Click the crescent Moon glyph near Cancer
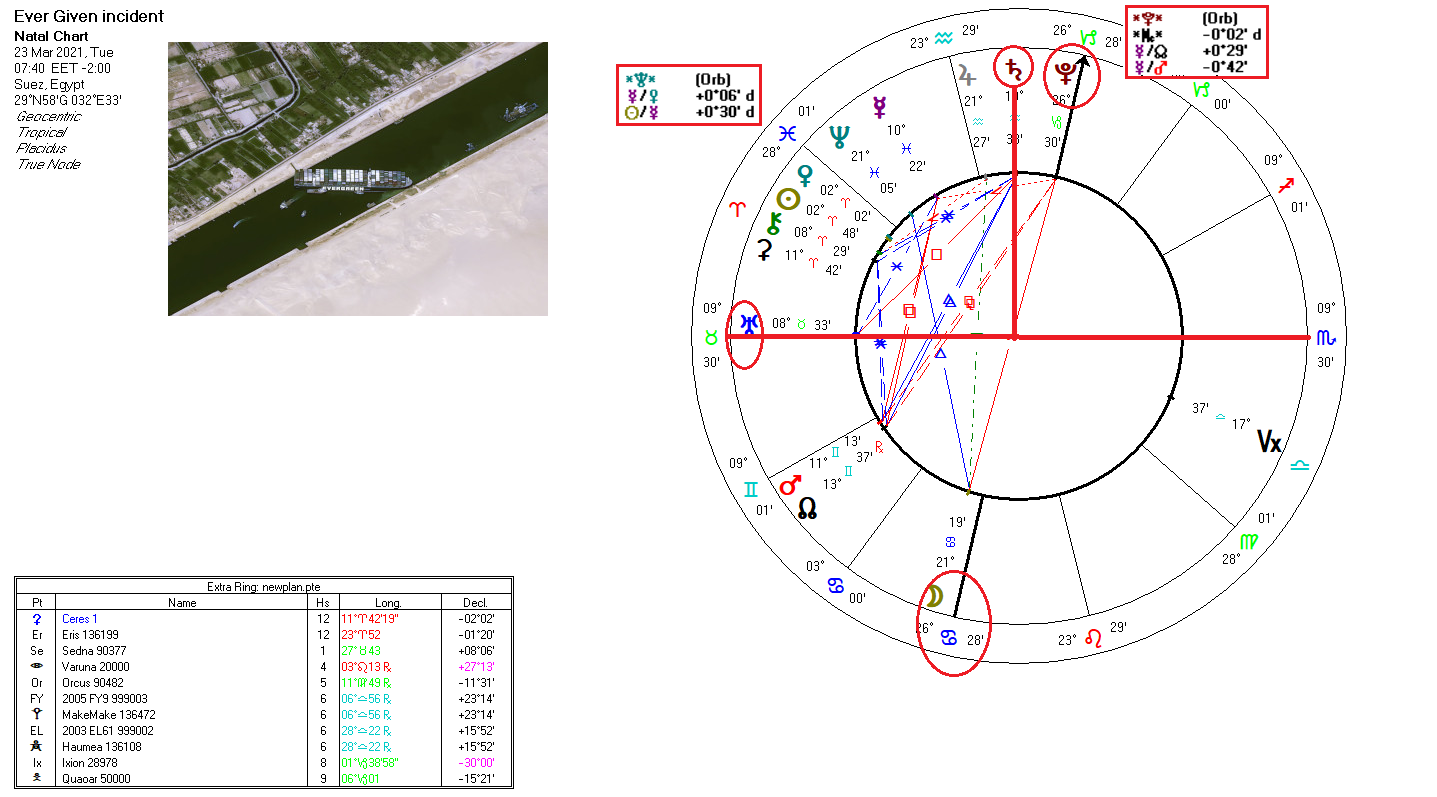The width and height of the screenshot is (1437, 797). pyautogui.click(x=932, y=597)
